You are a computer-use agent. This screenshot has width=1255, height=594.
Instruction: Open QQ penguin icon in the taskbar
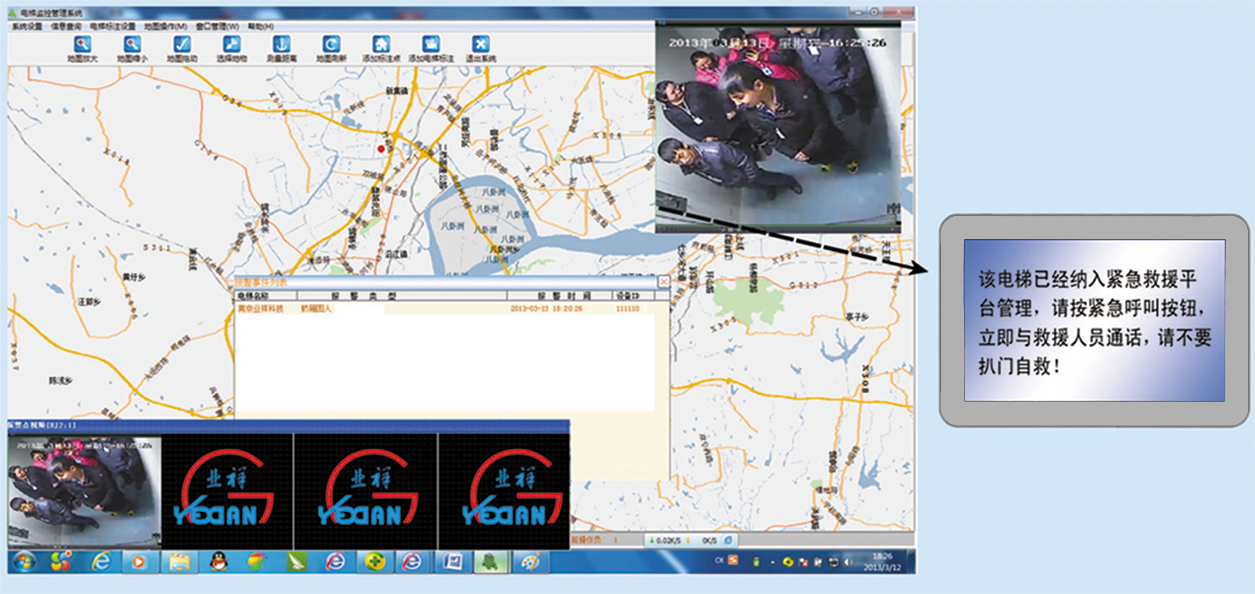point(218,562)
